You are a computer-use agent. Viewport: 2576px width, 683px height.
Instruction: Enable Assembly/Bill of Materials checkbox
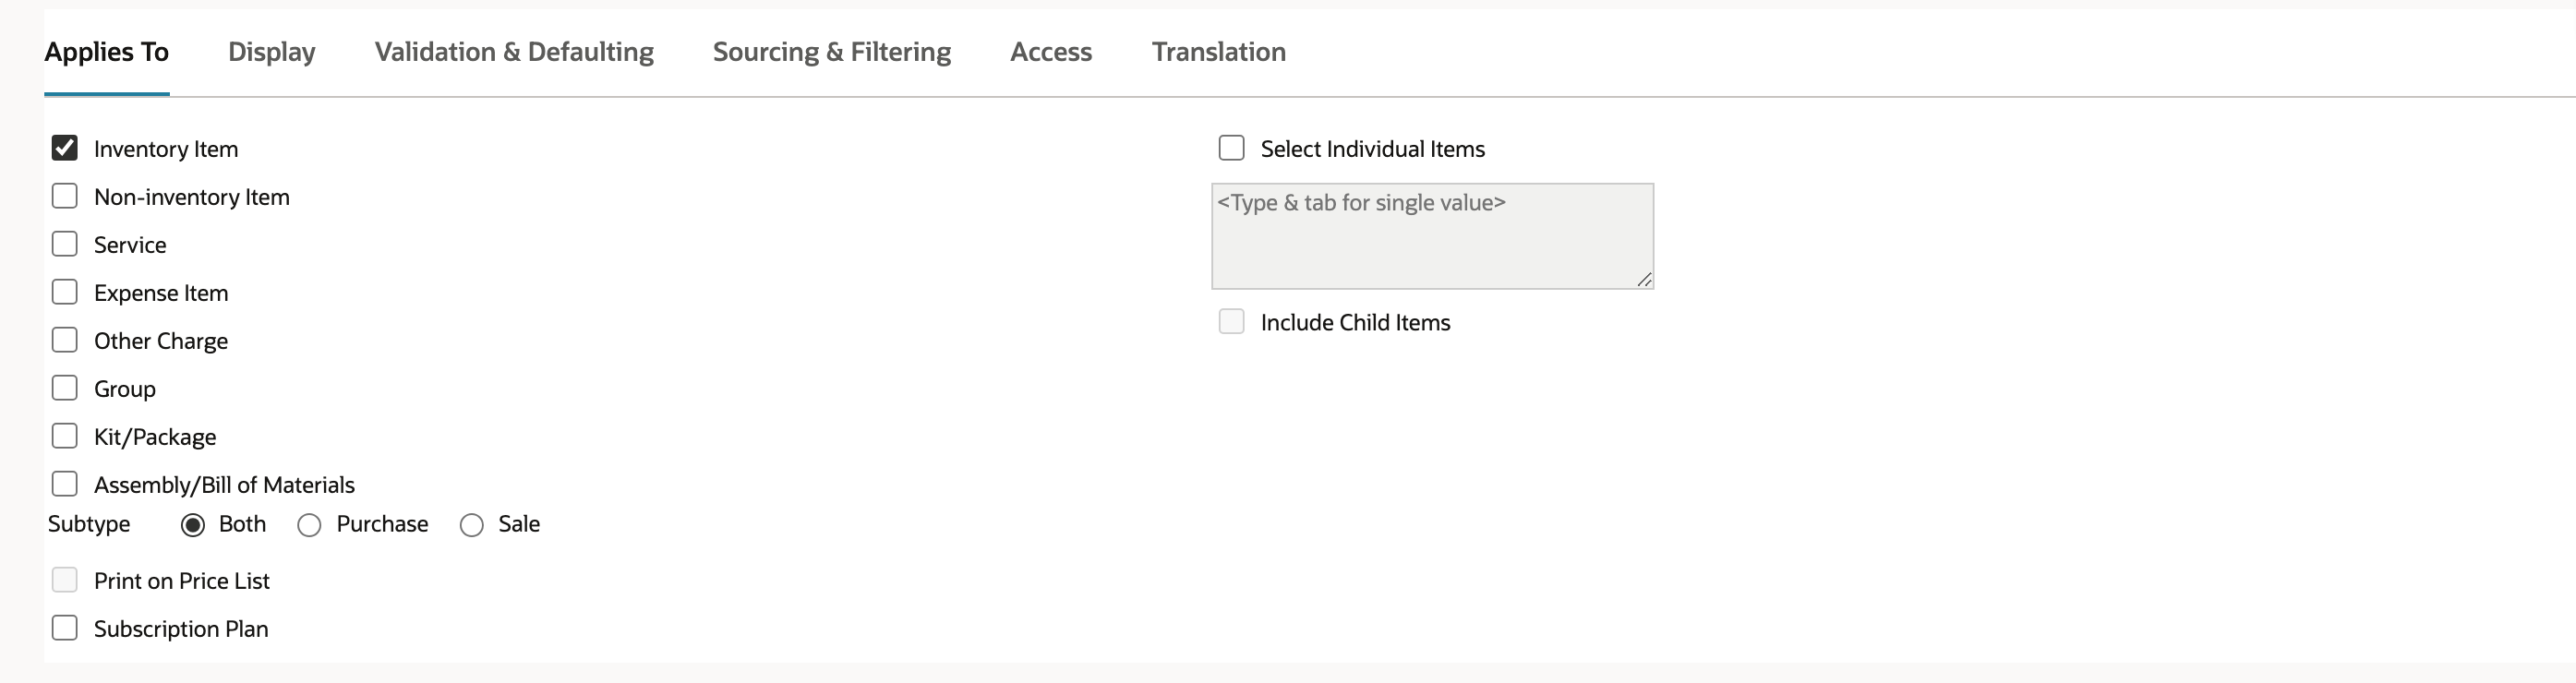[65, 484]
